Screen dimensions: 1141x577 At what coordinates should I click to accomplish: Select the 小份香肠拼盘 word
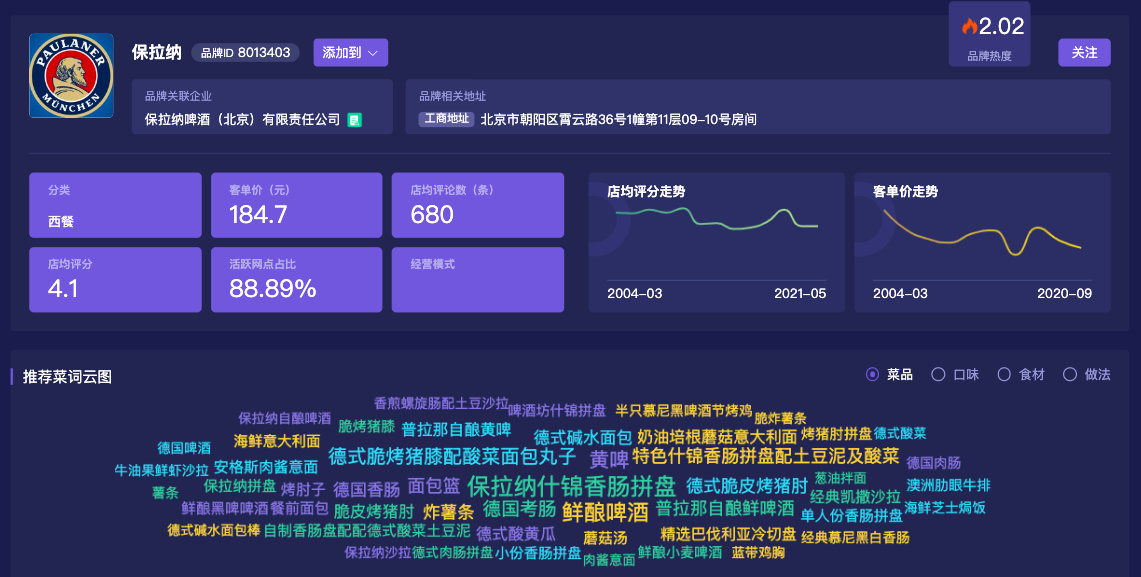coord(538,552)
